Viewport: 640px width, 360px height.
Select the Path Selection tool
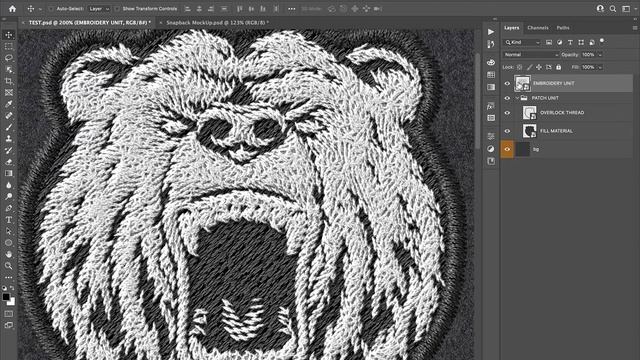pyautogui.click(x=9, y=231)
